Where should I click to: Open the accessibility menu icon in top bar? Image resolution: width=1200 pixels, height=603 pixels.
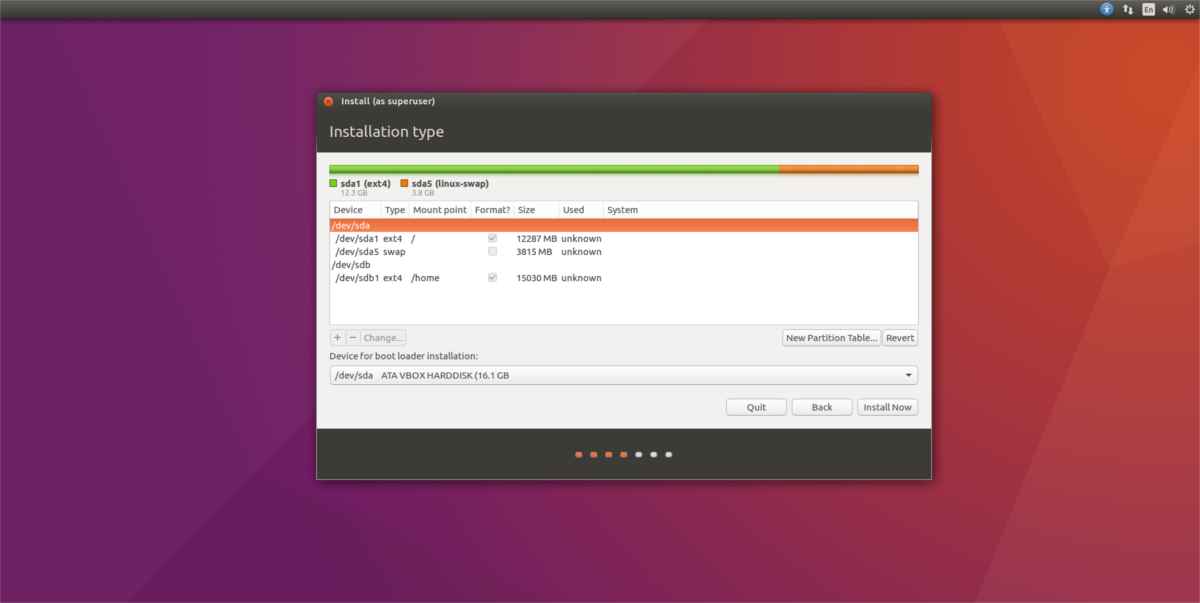(1107, 9)
